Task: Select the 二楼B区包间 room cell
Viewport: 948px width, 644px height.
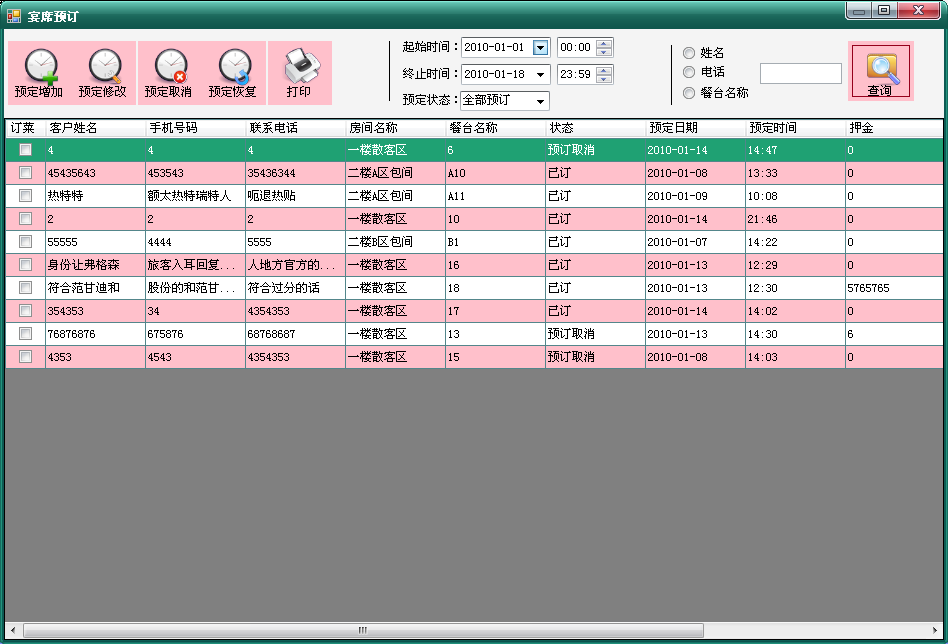Action: coord(395,242)
